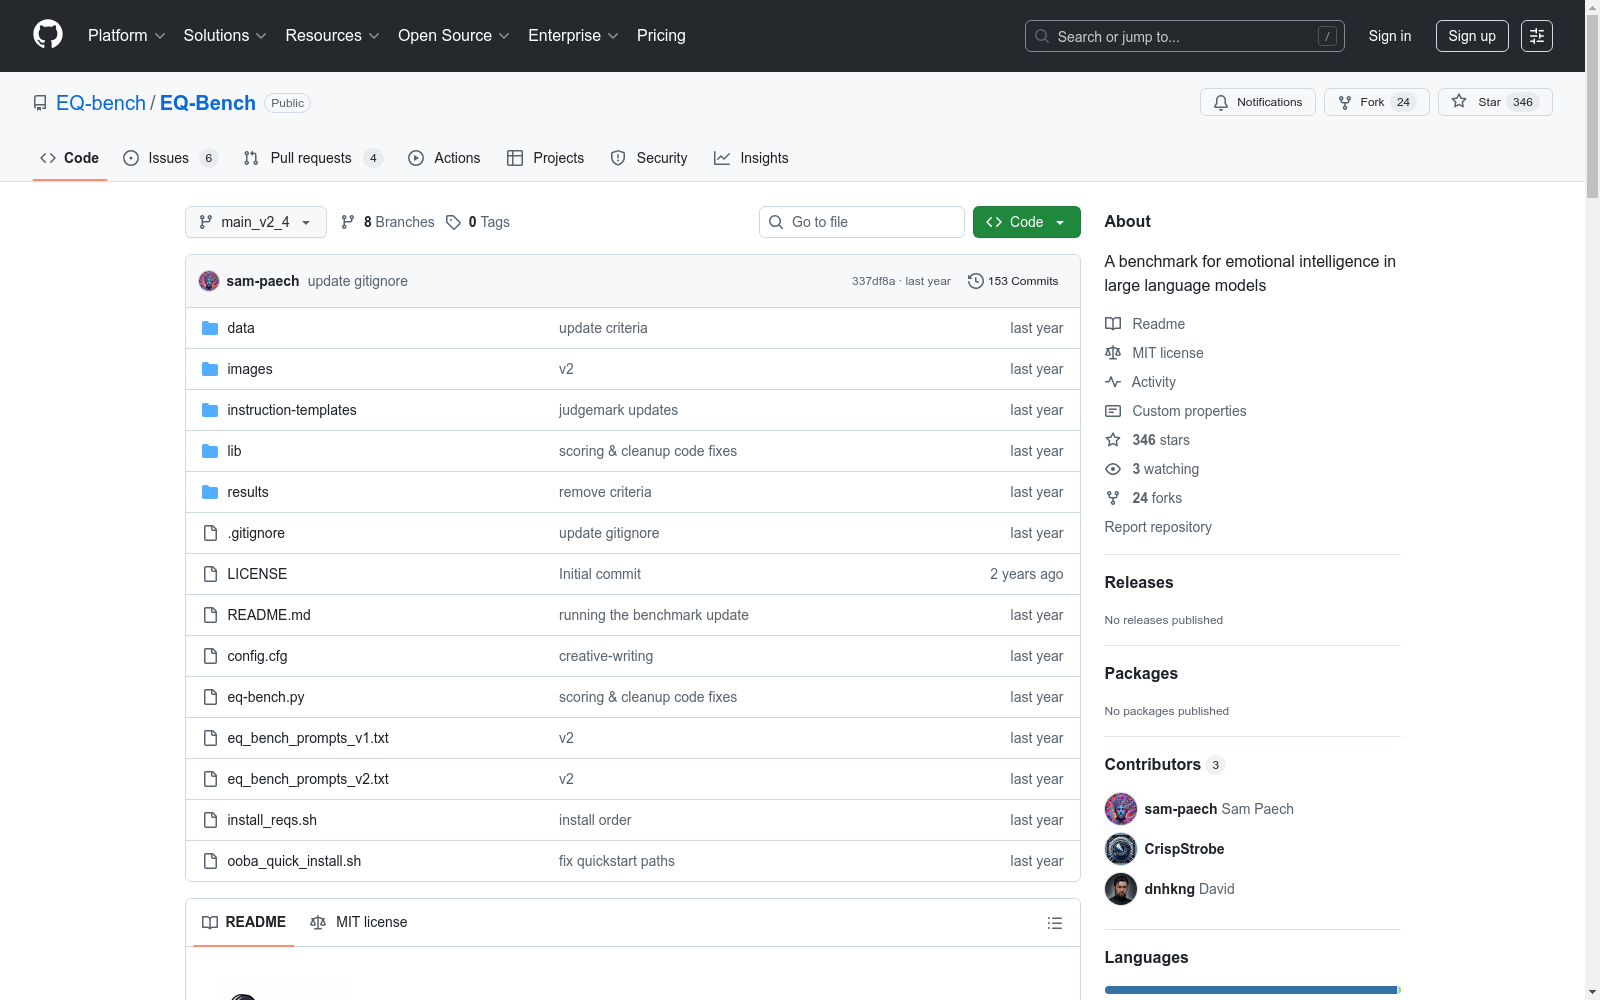The height and width of the screenshot is (1000, 1600).
Task: Click the GitHub logo icon
Action: point(48,35)
